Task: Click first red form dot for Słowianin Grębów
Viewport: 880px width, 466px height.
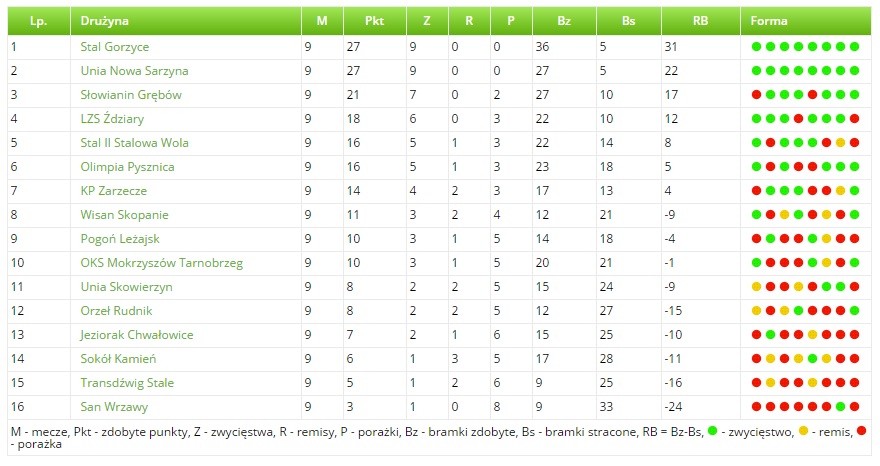Action: pyautogui.click(x=757, y=95)
